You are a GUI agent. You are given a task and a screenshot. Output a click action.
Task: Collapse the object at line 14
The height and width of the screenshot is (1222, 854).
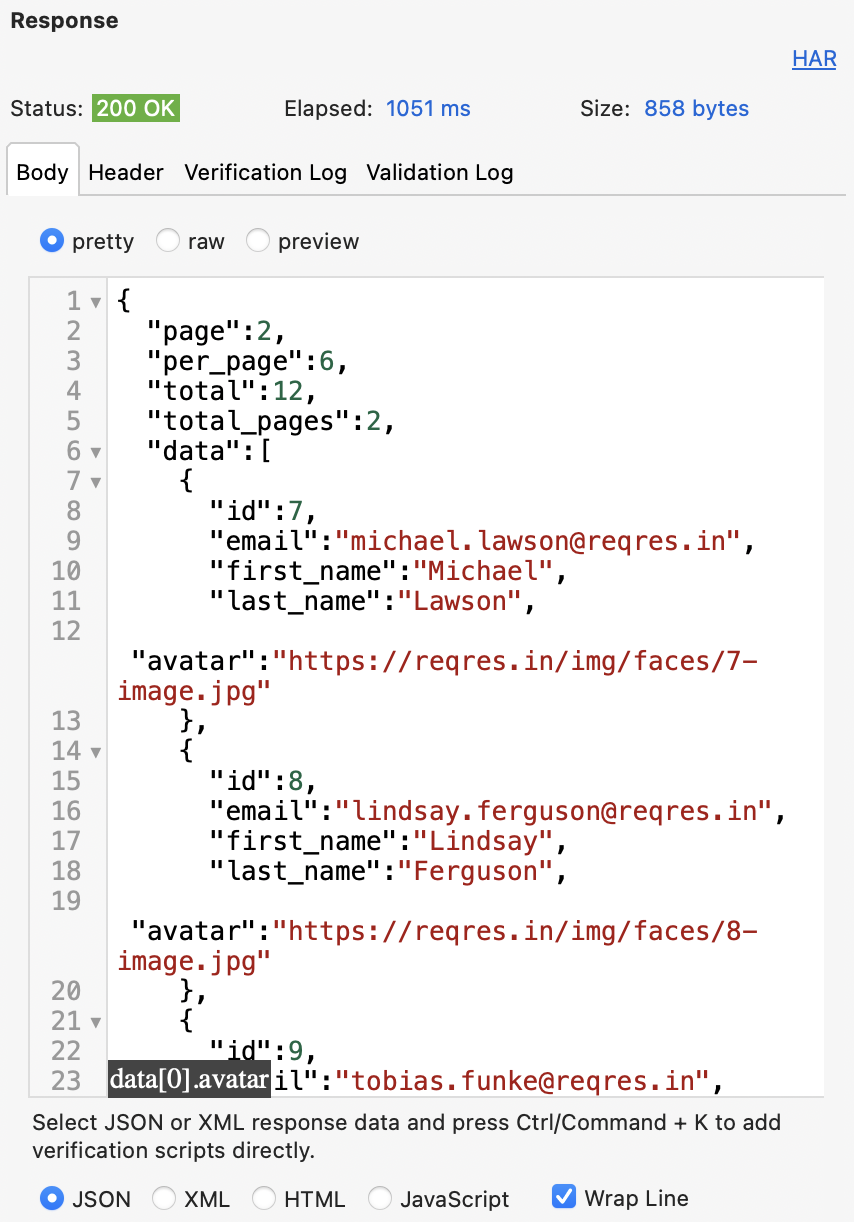(x=96, y=752)
